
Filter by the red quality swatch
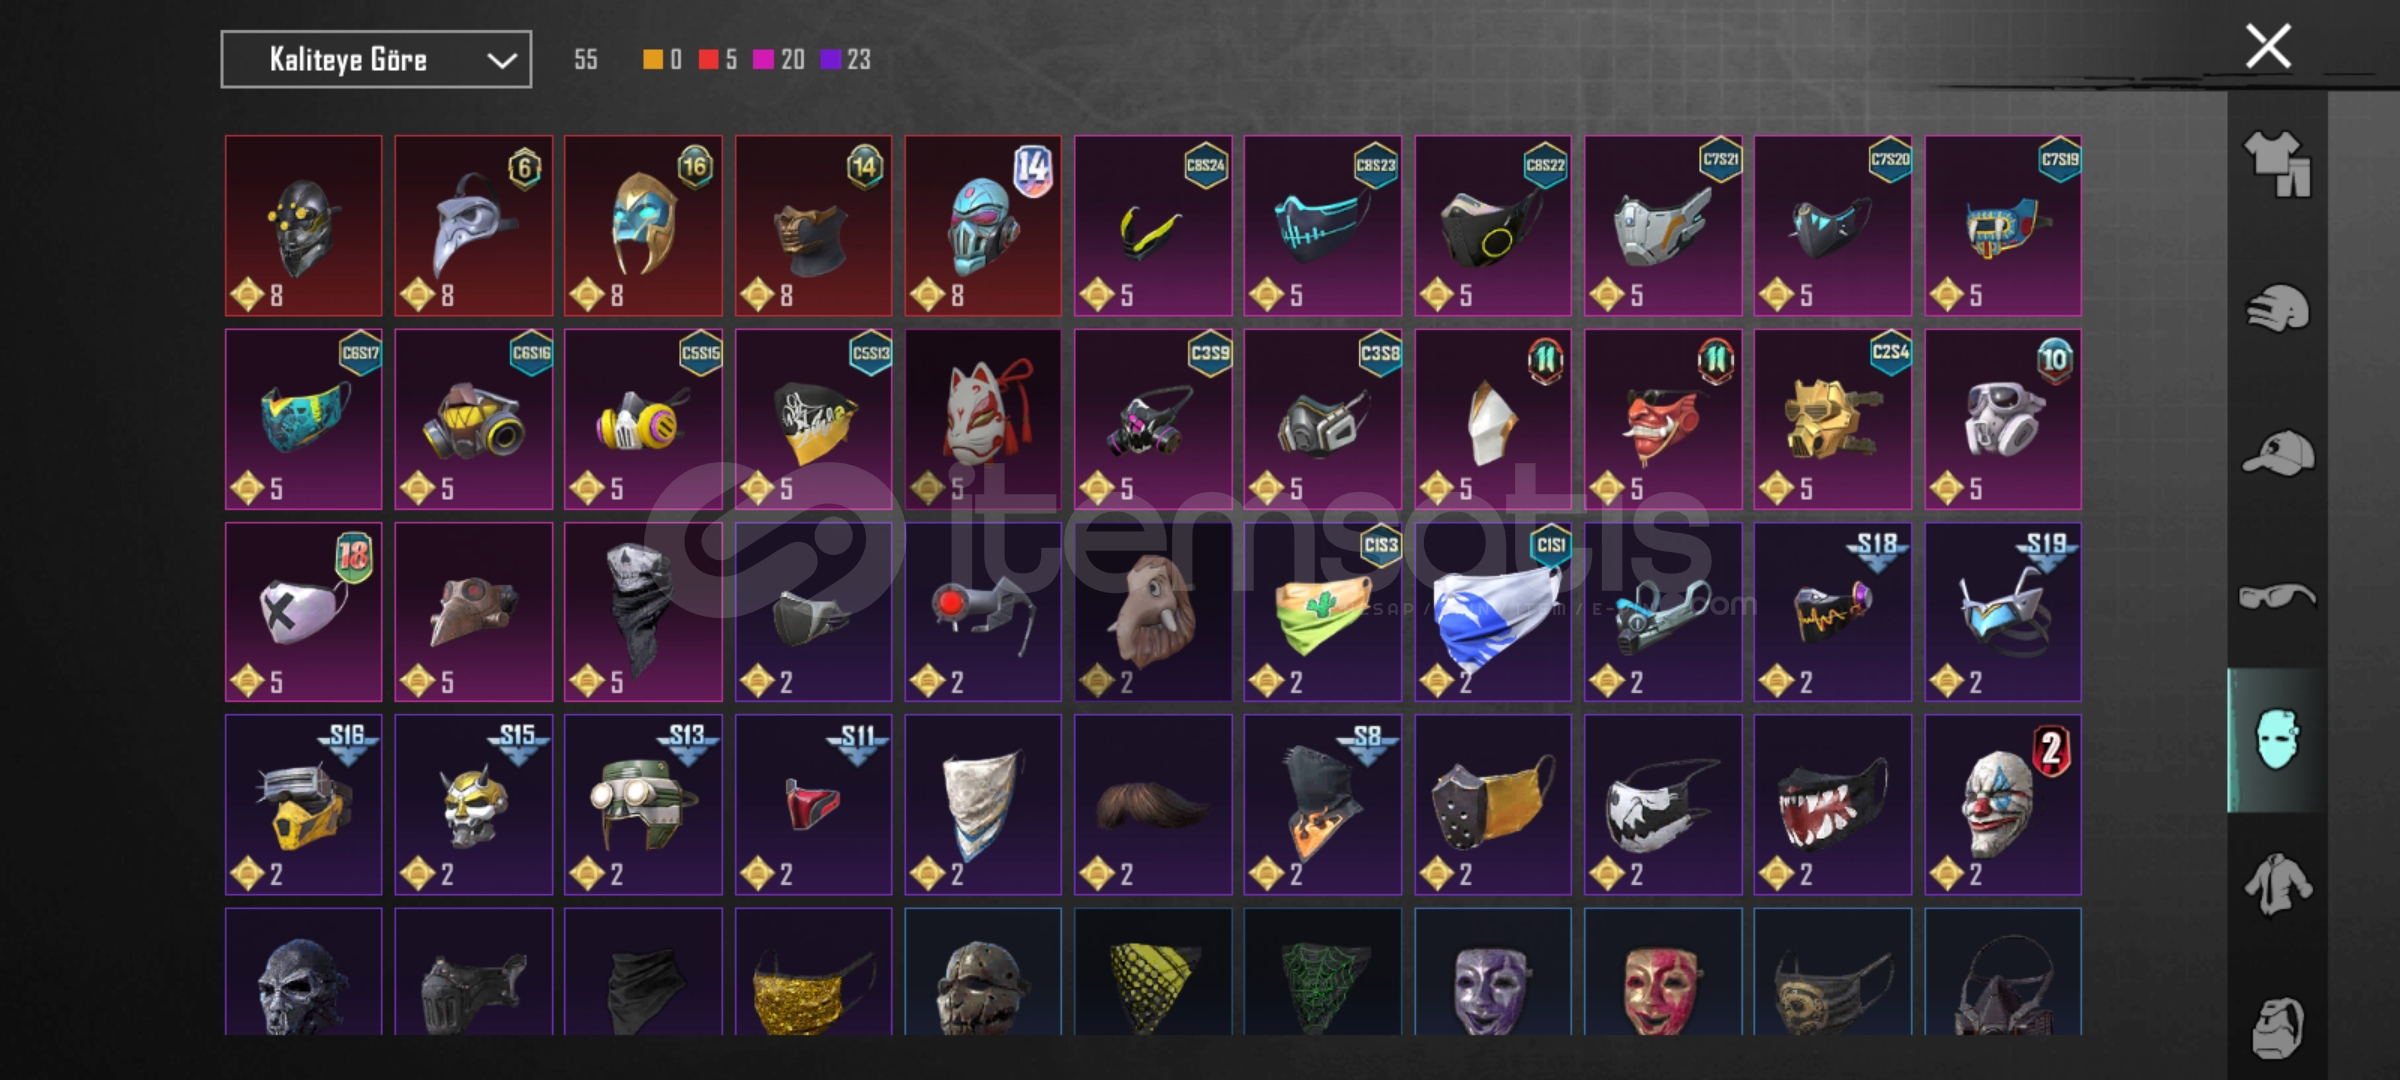click(708, 60)
